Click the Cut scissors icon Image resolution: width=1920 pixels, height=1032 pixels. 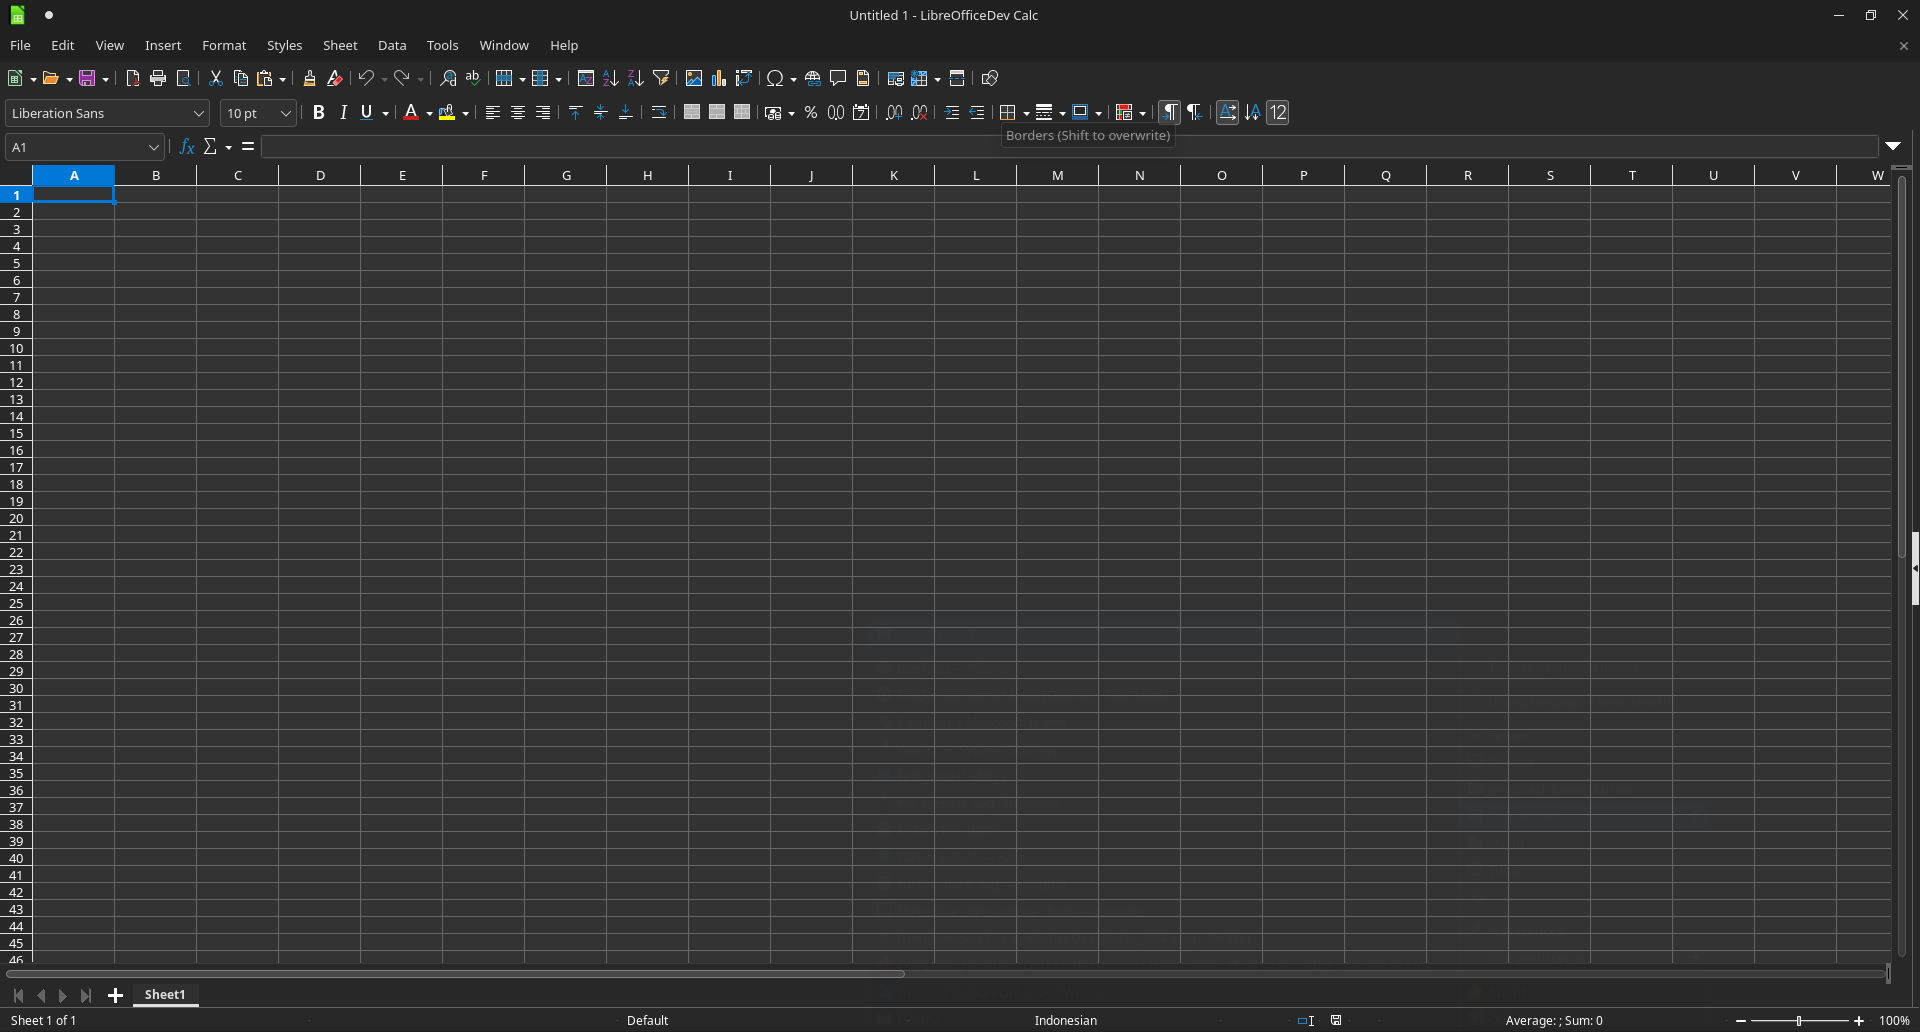tap(215, 78)
